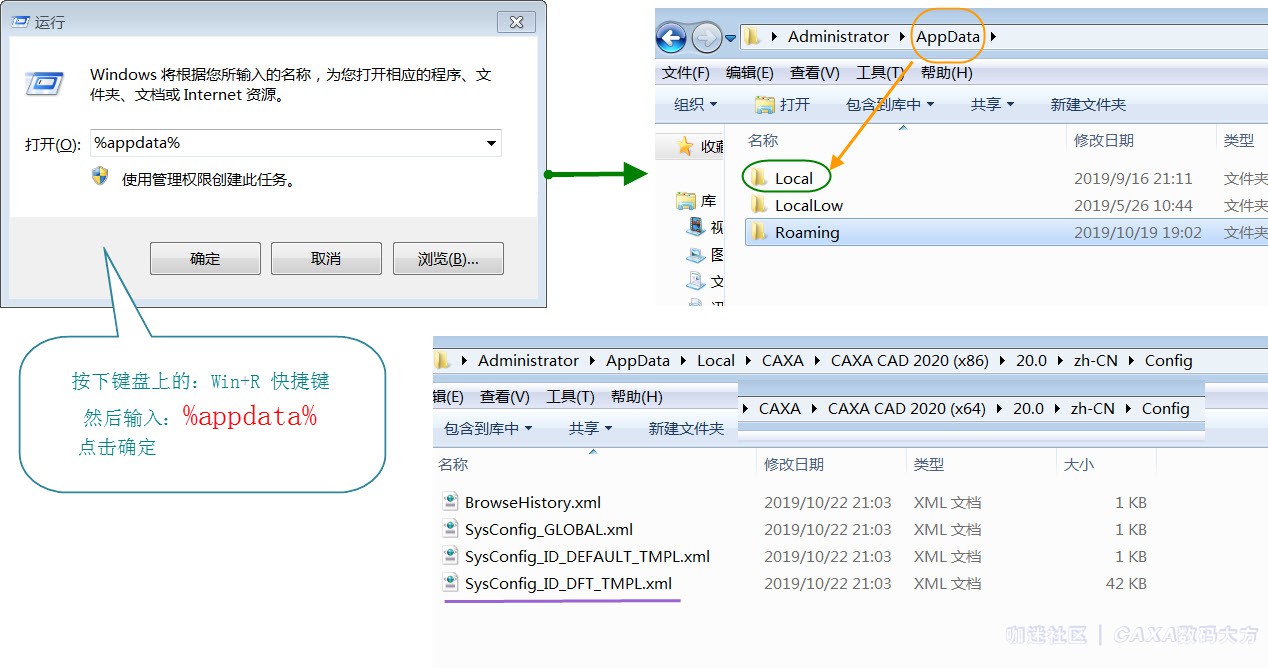The image size is (1268, 668).
Task: Expand 包含到库中 dropdown in Config window
Action: click(x=488, y=428)
